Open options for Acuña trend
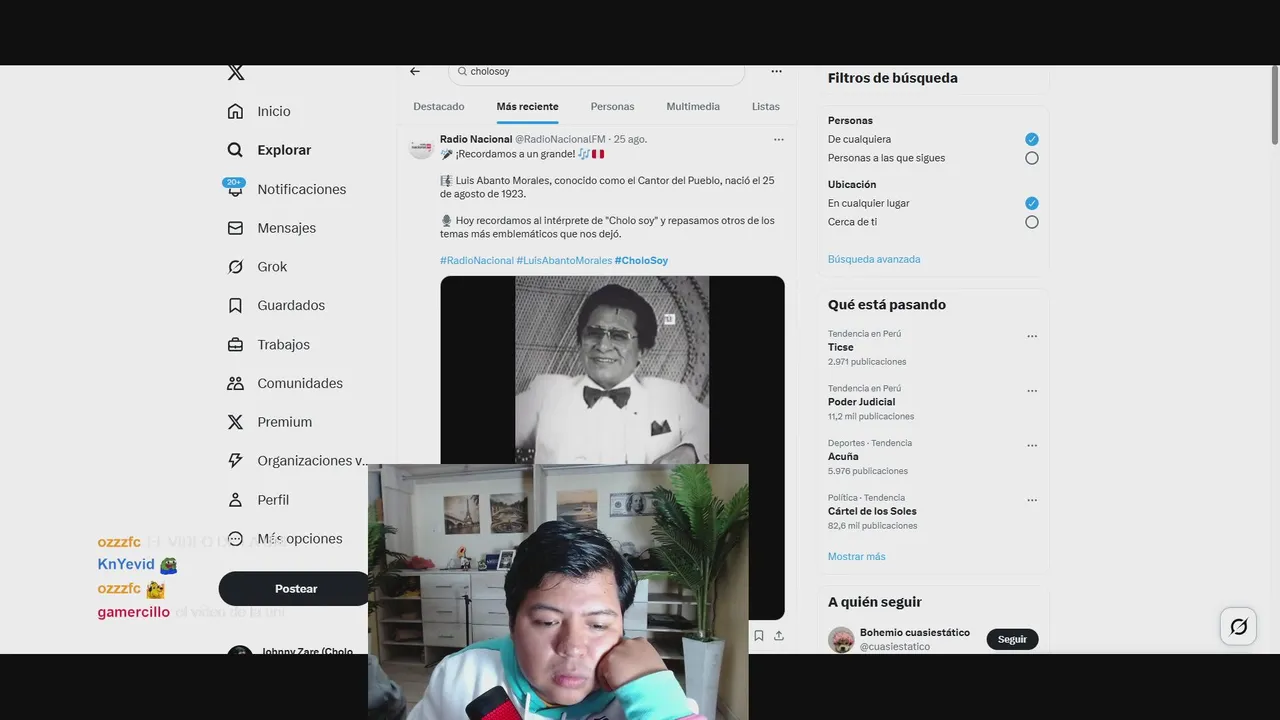The width and height of the screenshot is (1280, 720). click(1032, 445)
